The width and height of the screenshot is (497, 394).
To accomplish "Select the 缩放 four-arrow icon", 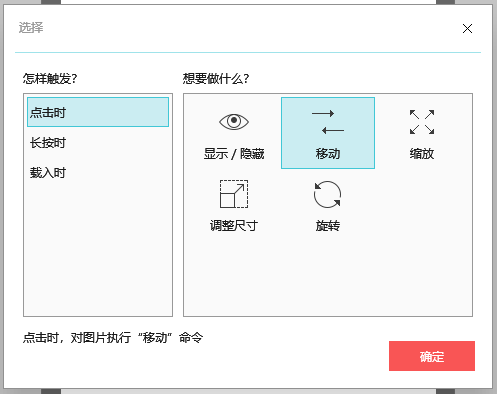I will [422, 122].
